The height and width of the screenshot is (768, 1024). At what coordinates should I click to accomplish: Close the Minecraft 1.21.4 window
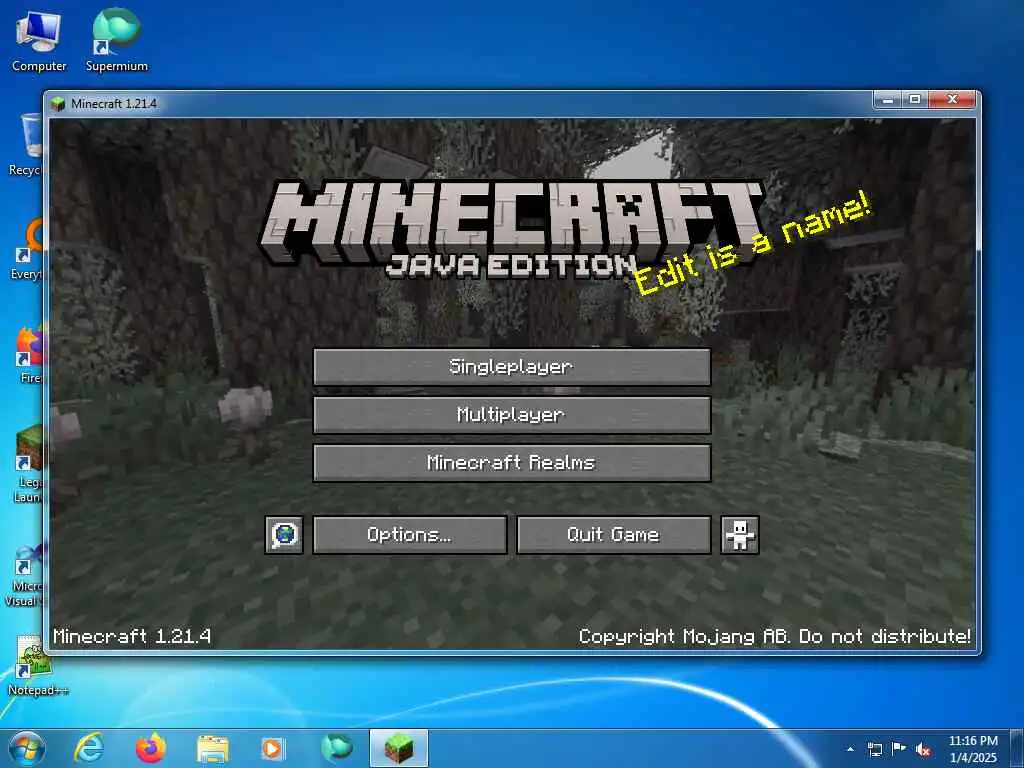tap(952, 100)
